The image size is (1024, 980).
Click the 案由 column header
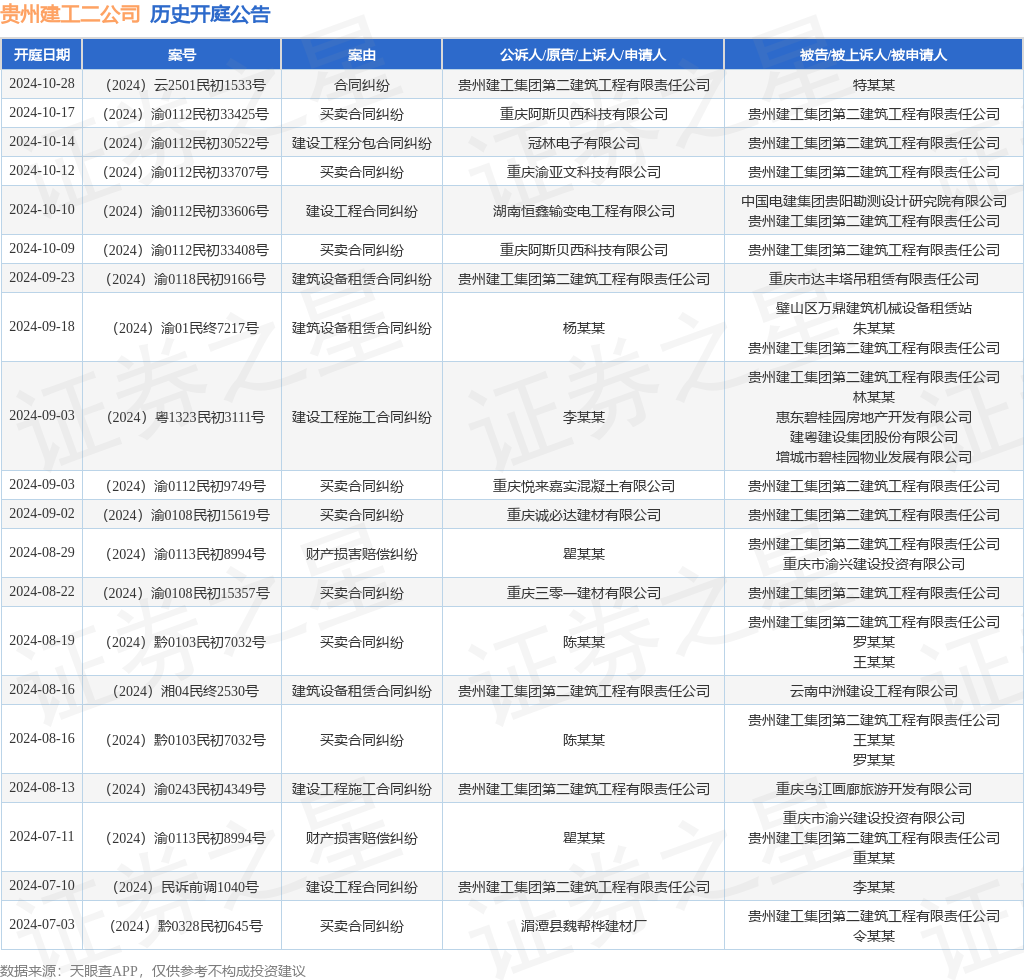point(361,55)
